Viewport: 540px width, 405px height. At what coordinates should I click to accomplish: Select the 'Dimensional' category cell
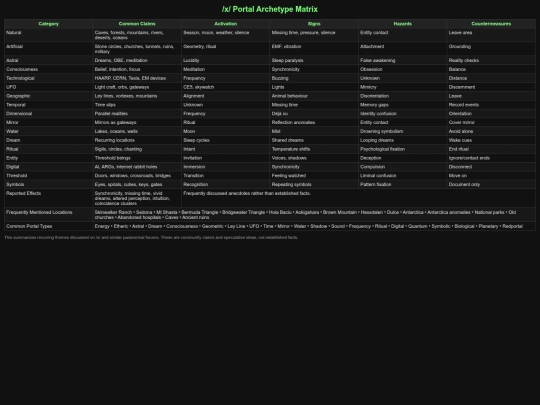coord(49,114)
